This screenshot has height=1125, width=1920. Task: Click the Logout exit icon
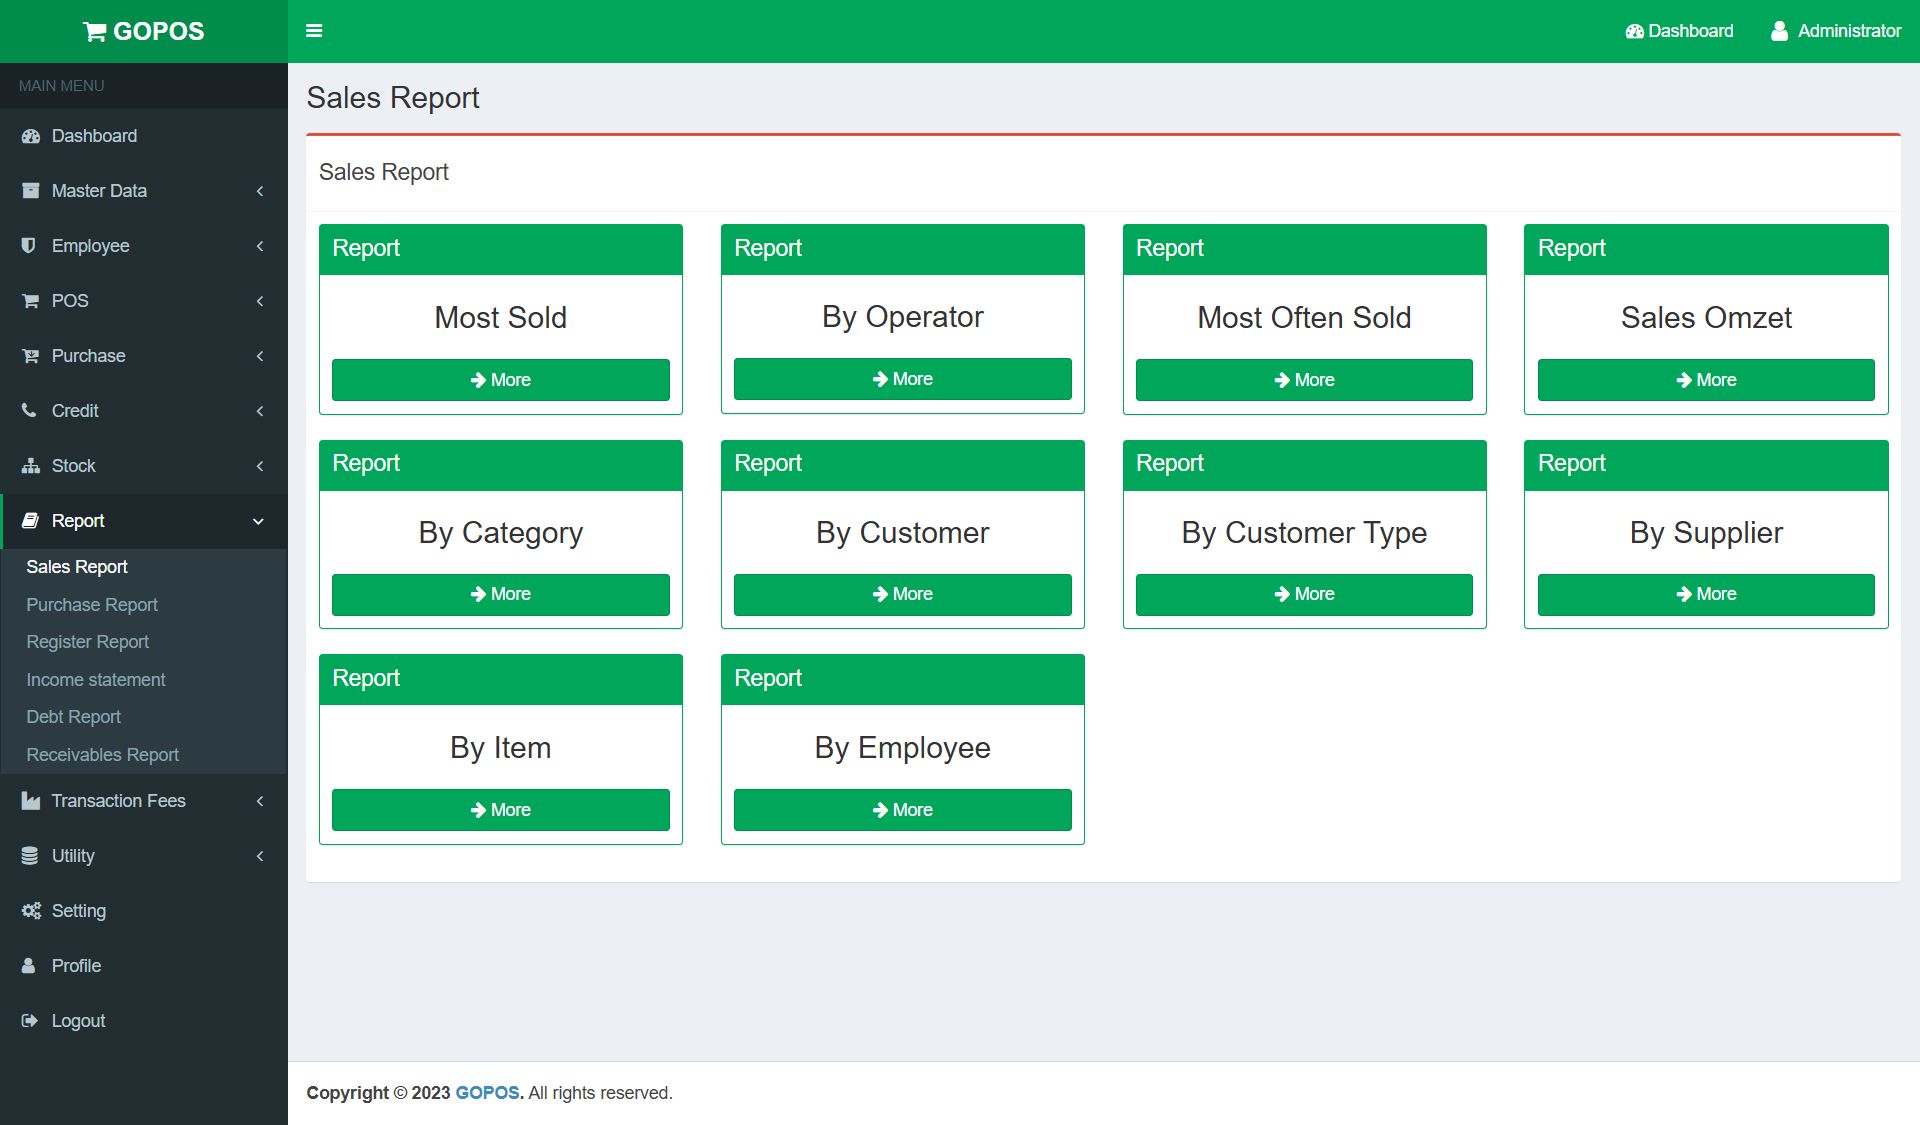[29, 1021]
